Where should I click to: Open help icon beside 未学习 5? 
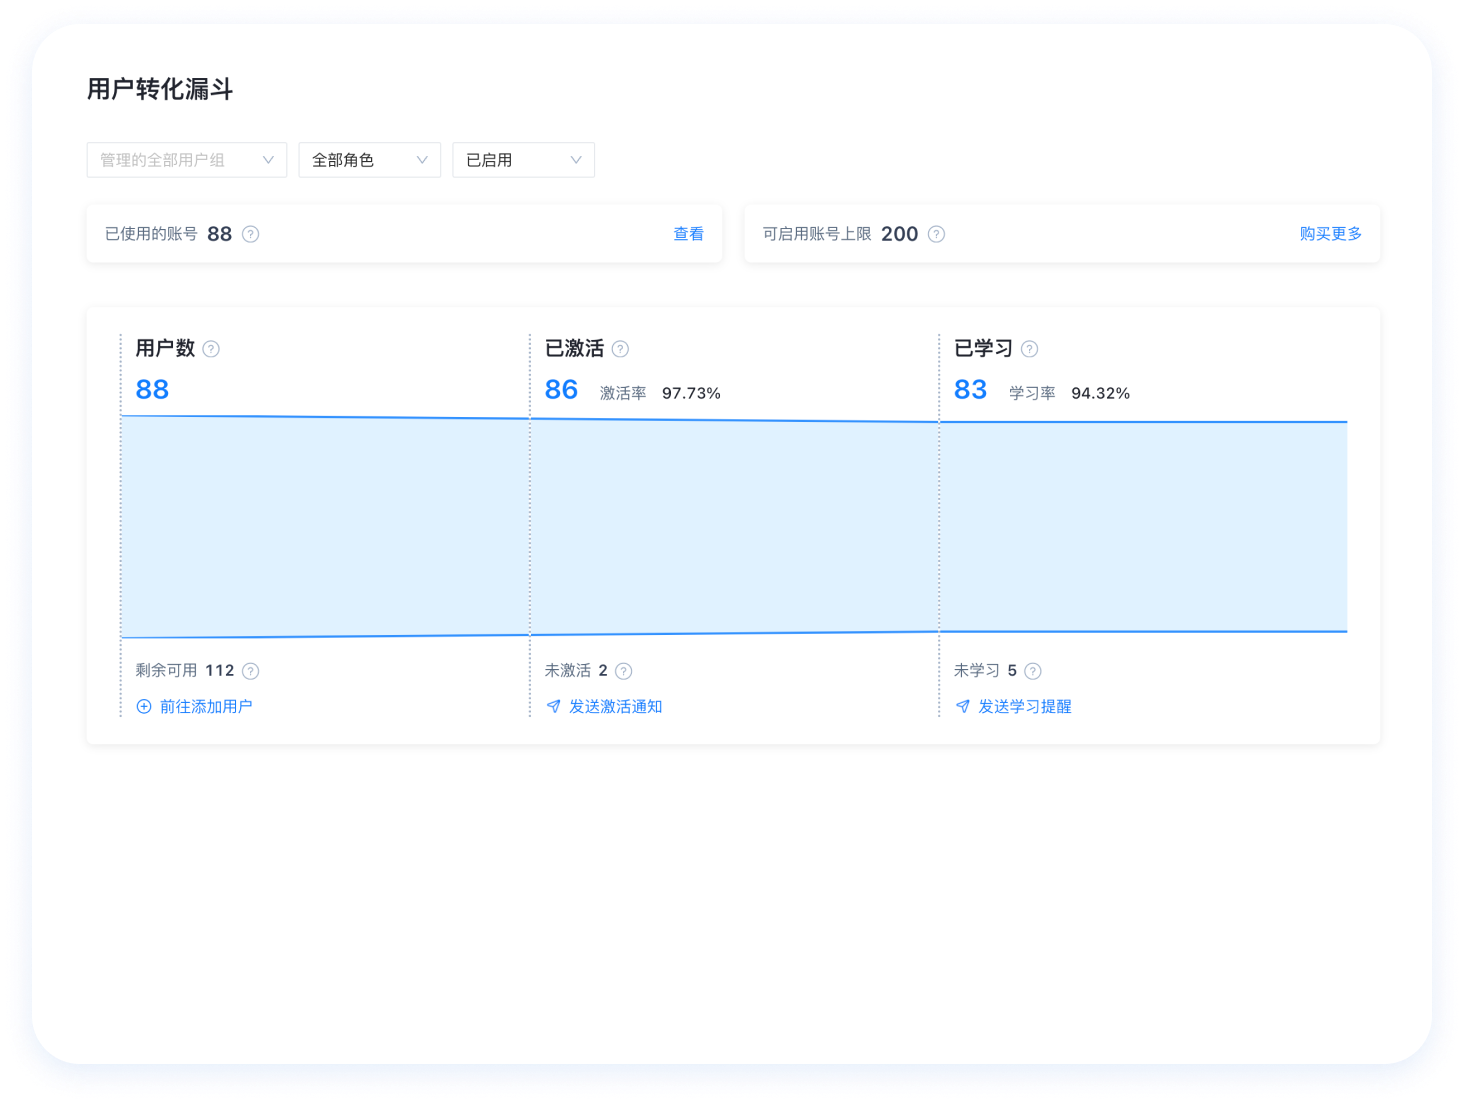[x=1033, y=671]
